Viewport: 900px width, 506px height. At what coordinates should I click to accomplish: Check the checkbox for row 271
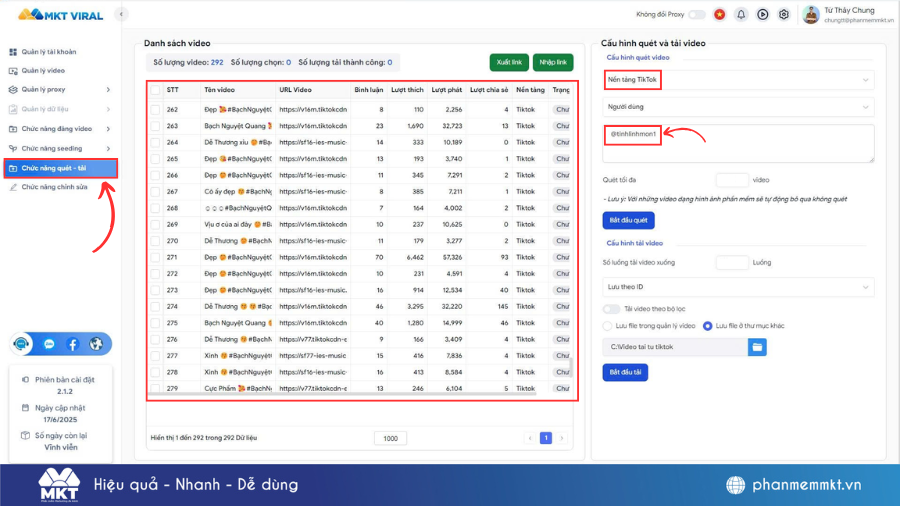coord(155,257)
